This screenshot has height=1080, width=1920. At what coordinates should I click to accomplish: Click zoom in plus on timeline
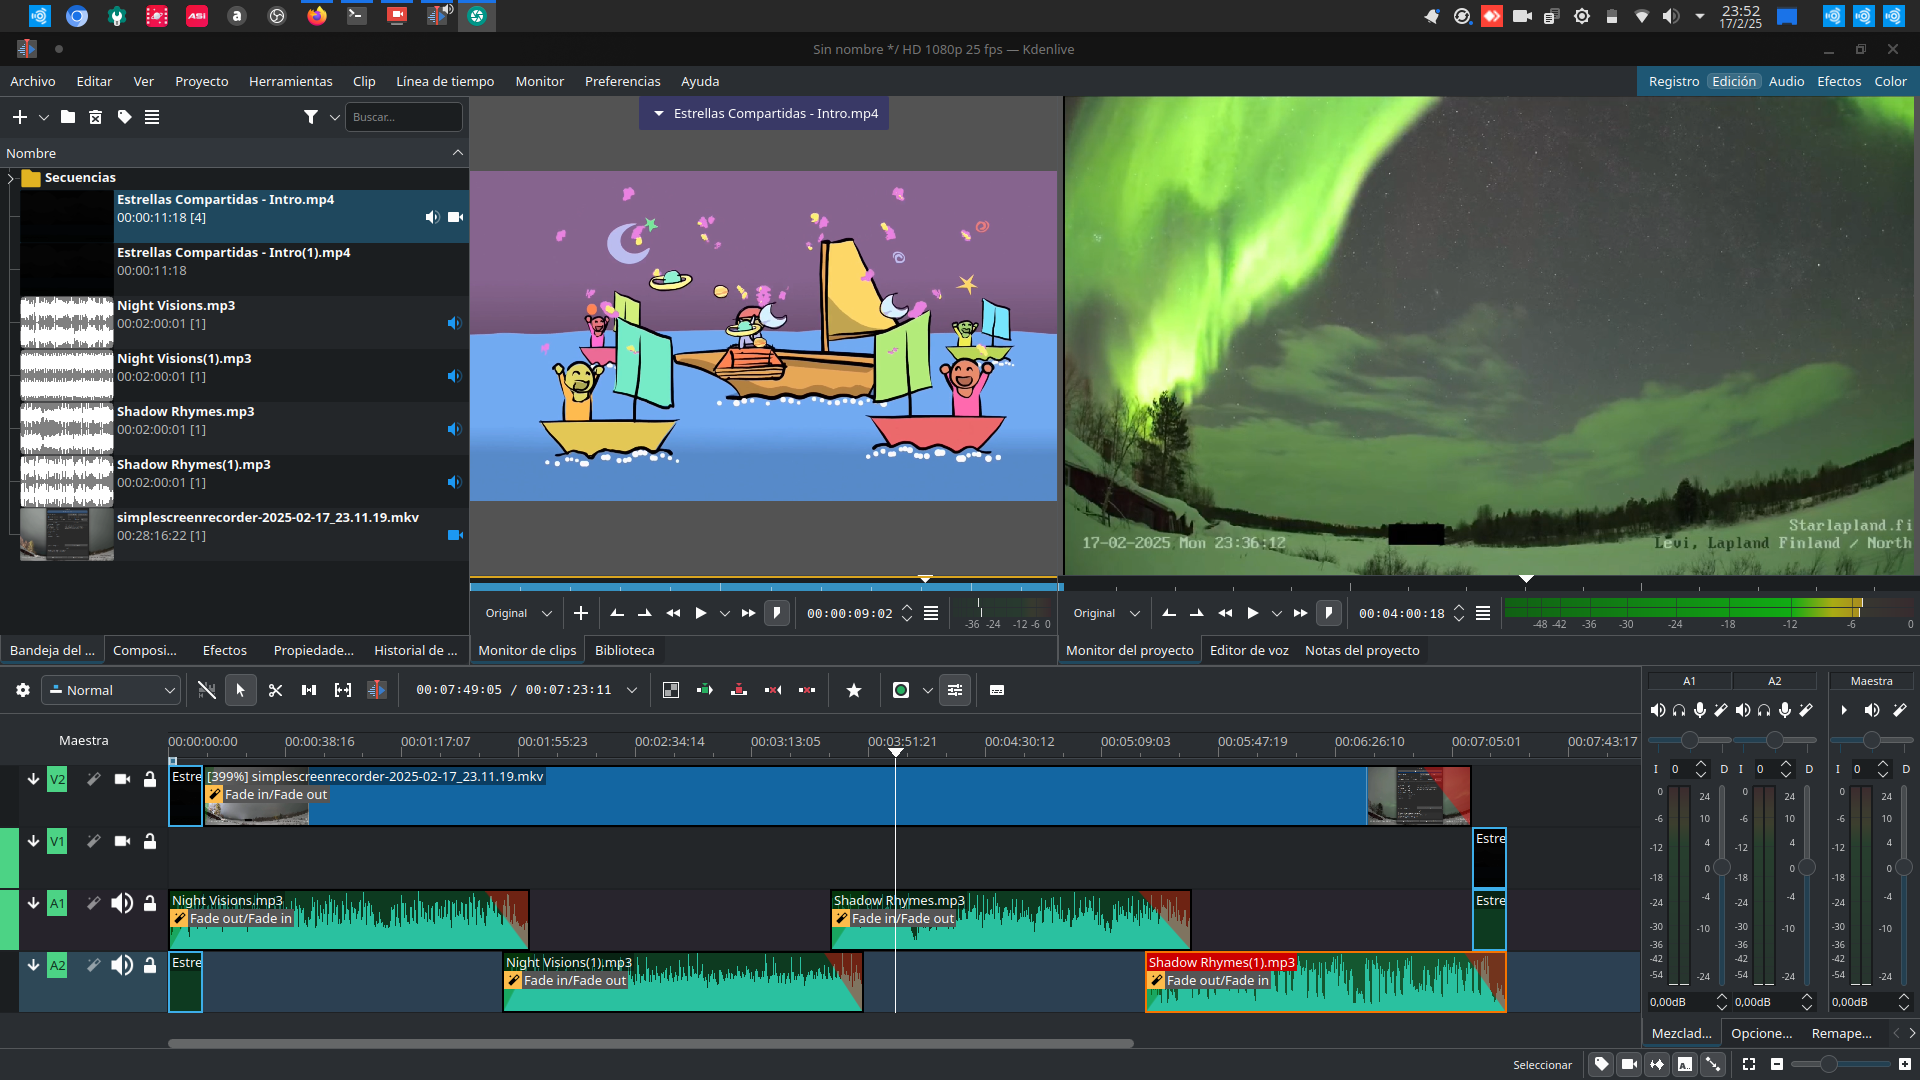point(1905,1064)
